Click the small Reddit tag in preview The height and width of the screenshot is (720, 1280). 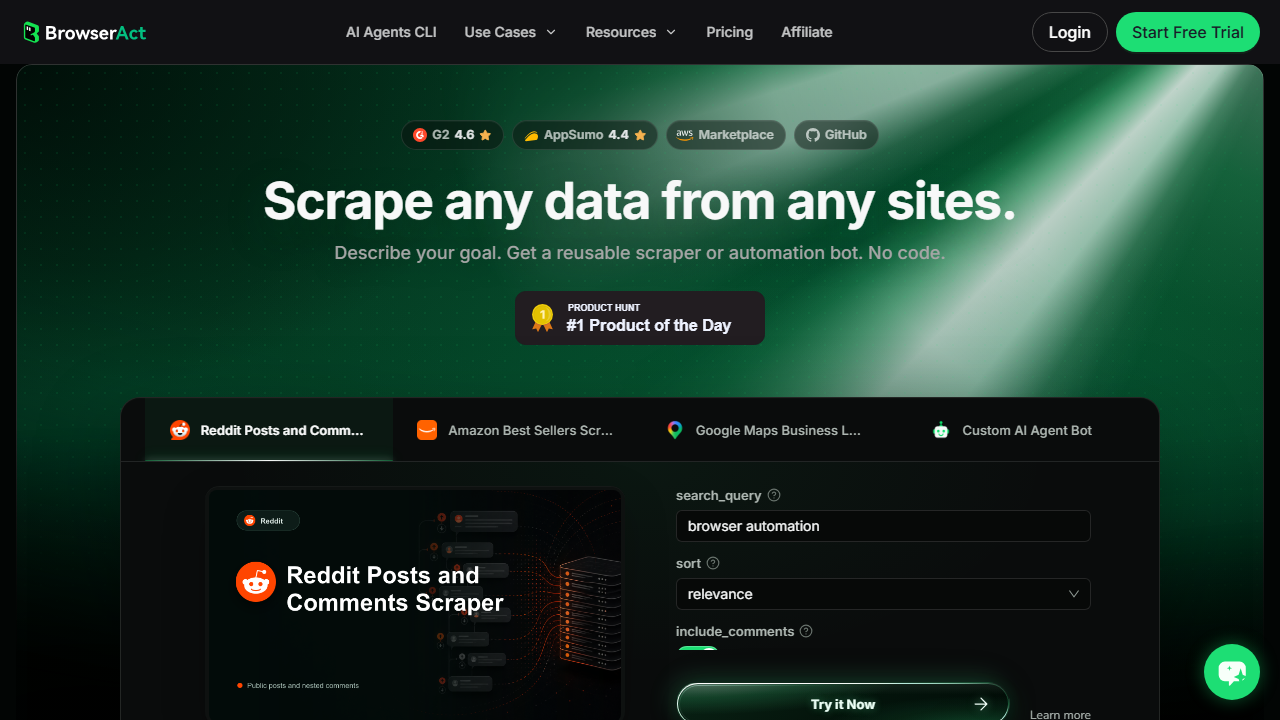pyautogui.click(x=268, y=520)
